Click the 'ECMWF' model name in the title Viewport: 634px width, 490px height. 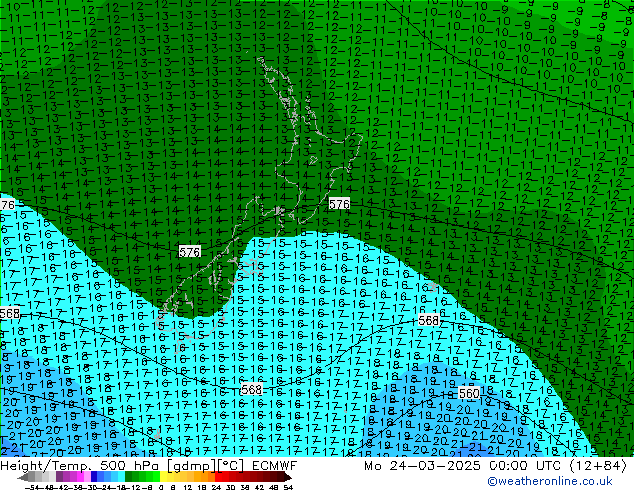(x=275, y=466)
